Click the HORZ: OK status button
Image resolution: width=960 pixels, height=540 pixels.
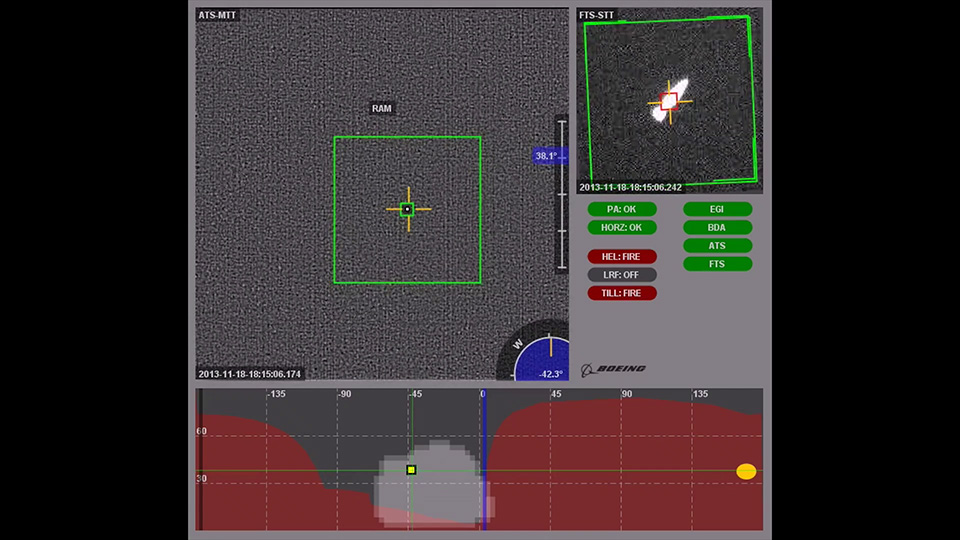click(622, 227)
